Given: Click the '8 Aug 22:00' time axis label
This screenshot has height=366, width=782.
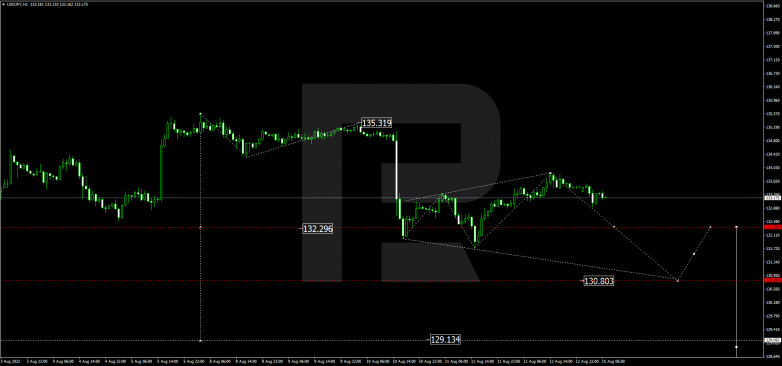Looking at the screenshot, I should click(x=273, y=361).
